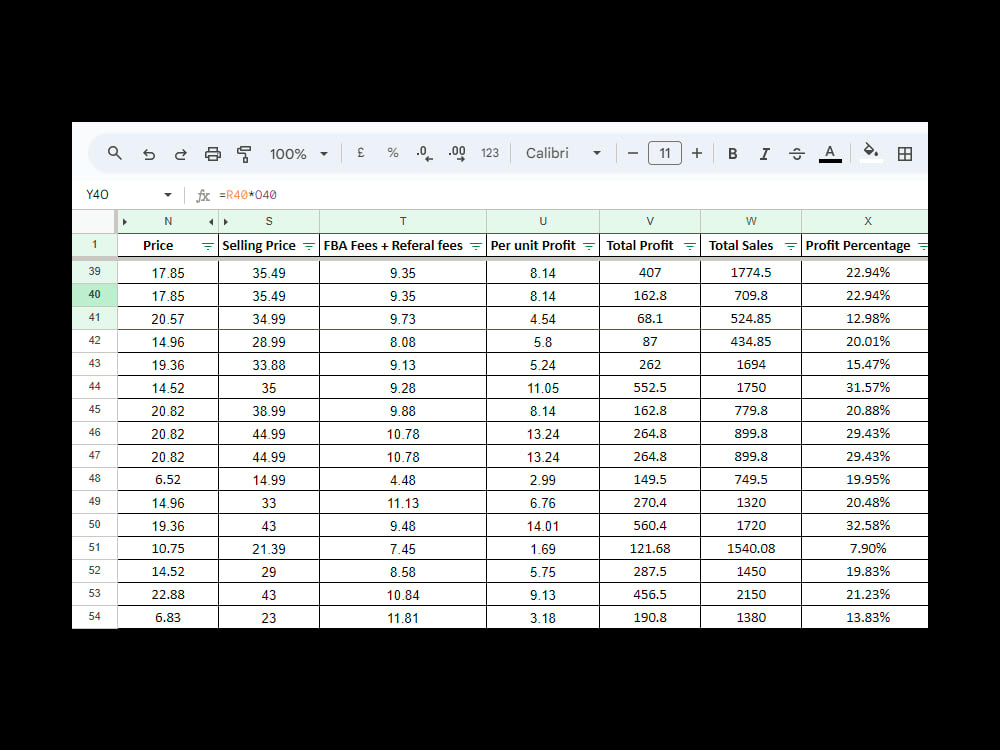Image resolution: width=1000 pixels, height=750 pixels.
Task: Toggle strikethrough formatting
Action: [797, 154]
